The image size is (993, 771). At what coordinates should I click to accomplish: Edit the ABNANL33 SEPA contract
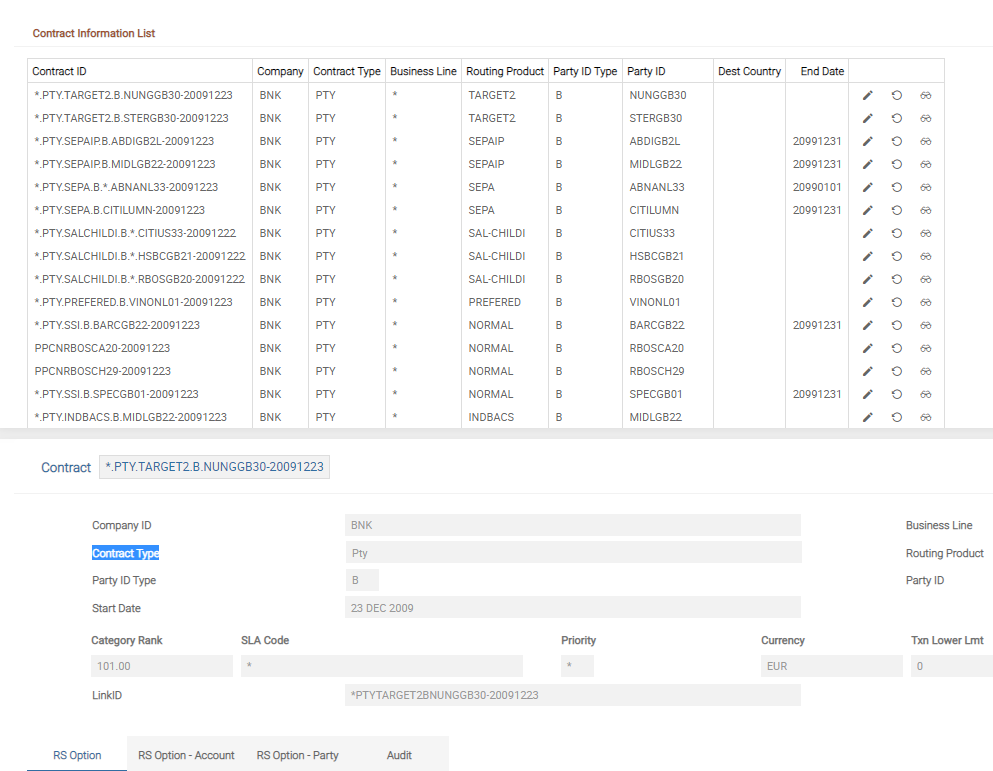(868, 187)
